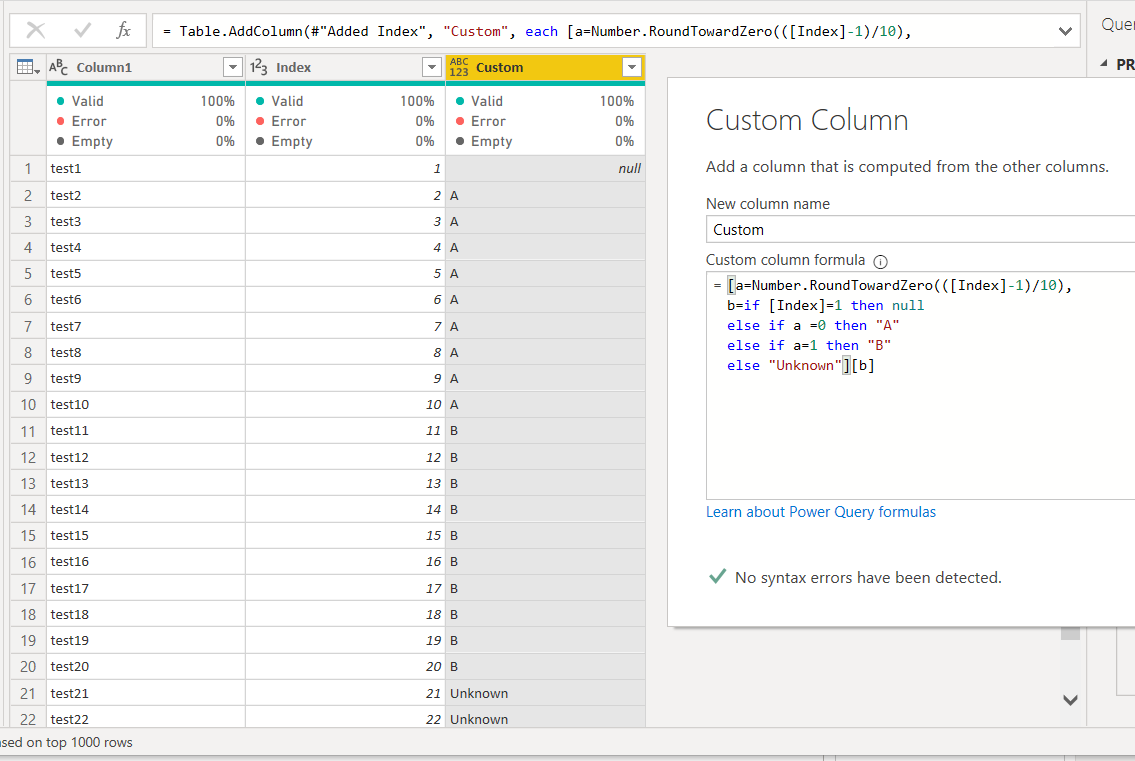Image resolution: width=1135 pixels, height=761 pixels.
Task: Click the 123 type icon on Index column
Action: [258, 67]
